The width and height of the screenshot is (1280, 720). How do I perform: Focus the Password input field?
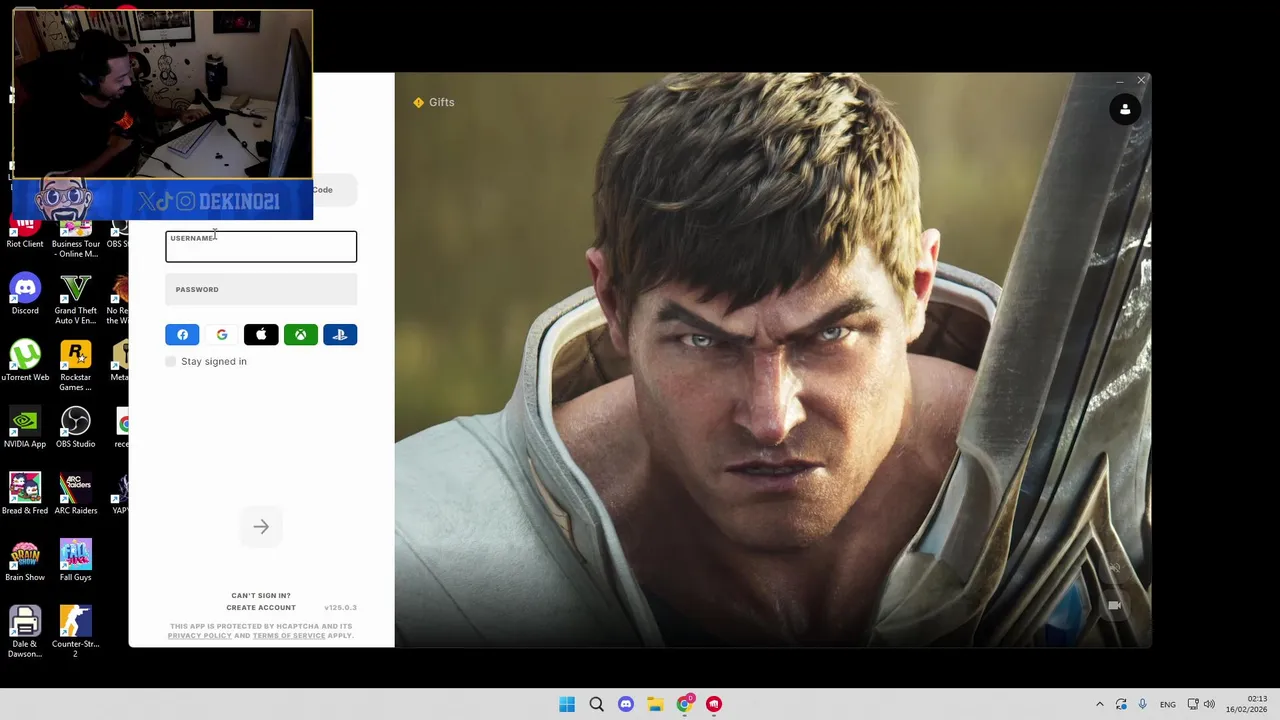pos(261,290)
